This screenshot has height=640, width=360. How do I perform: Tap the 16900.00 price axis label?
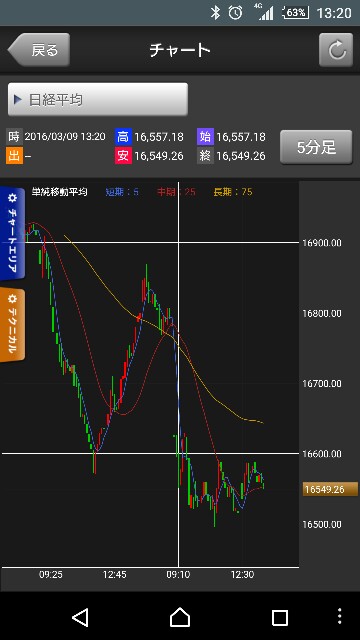point(322,243)
